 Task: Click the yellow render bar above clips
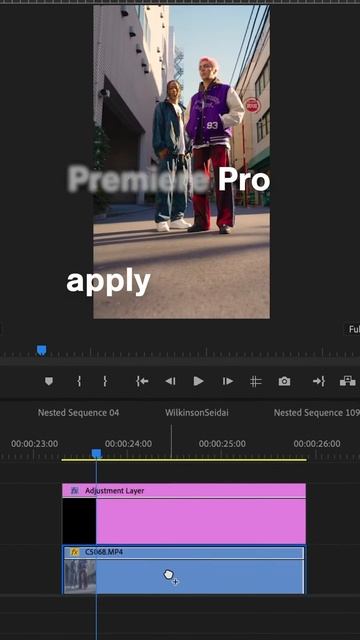click(x=184, y=460)
